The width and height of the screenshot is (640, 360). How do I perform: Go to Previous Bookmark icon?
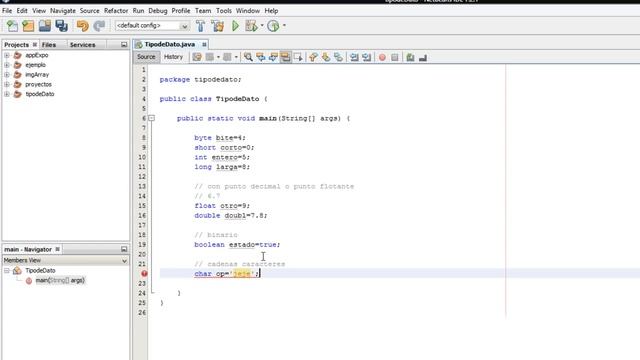click(313, 58)
